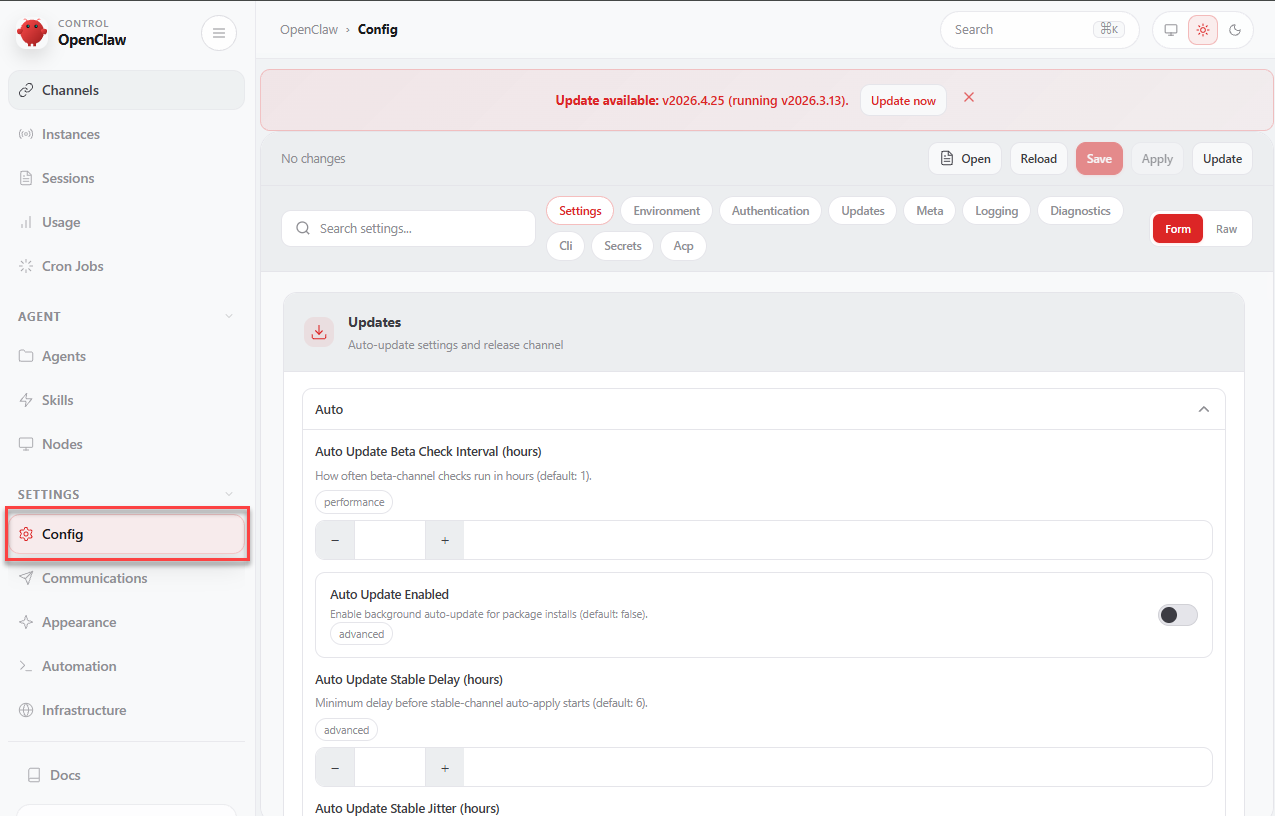This screenshot has width=1275, height=816.
Task: Click the advanced tag under Auto Update Enabled
Action: tap(362, 634)
